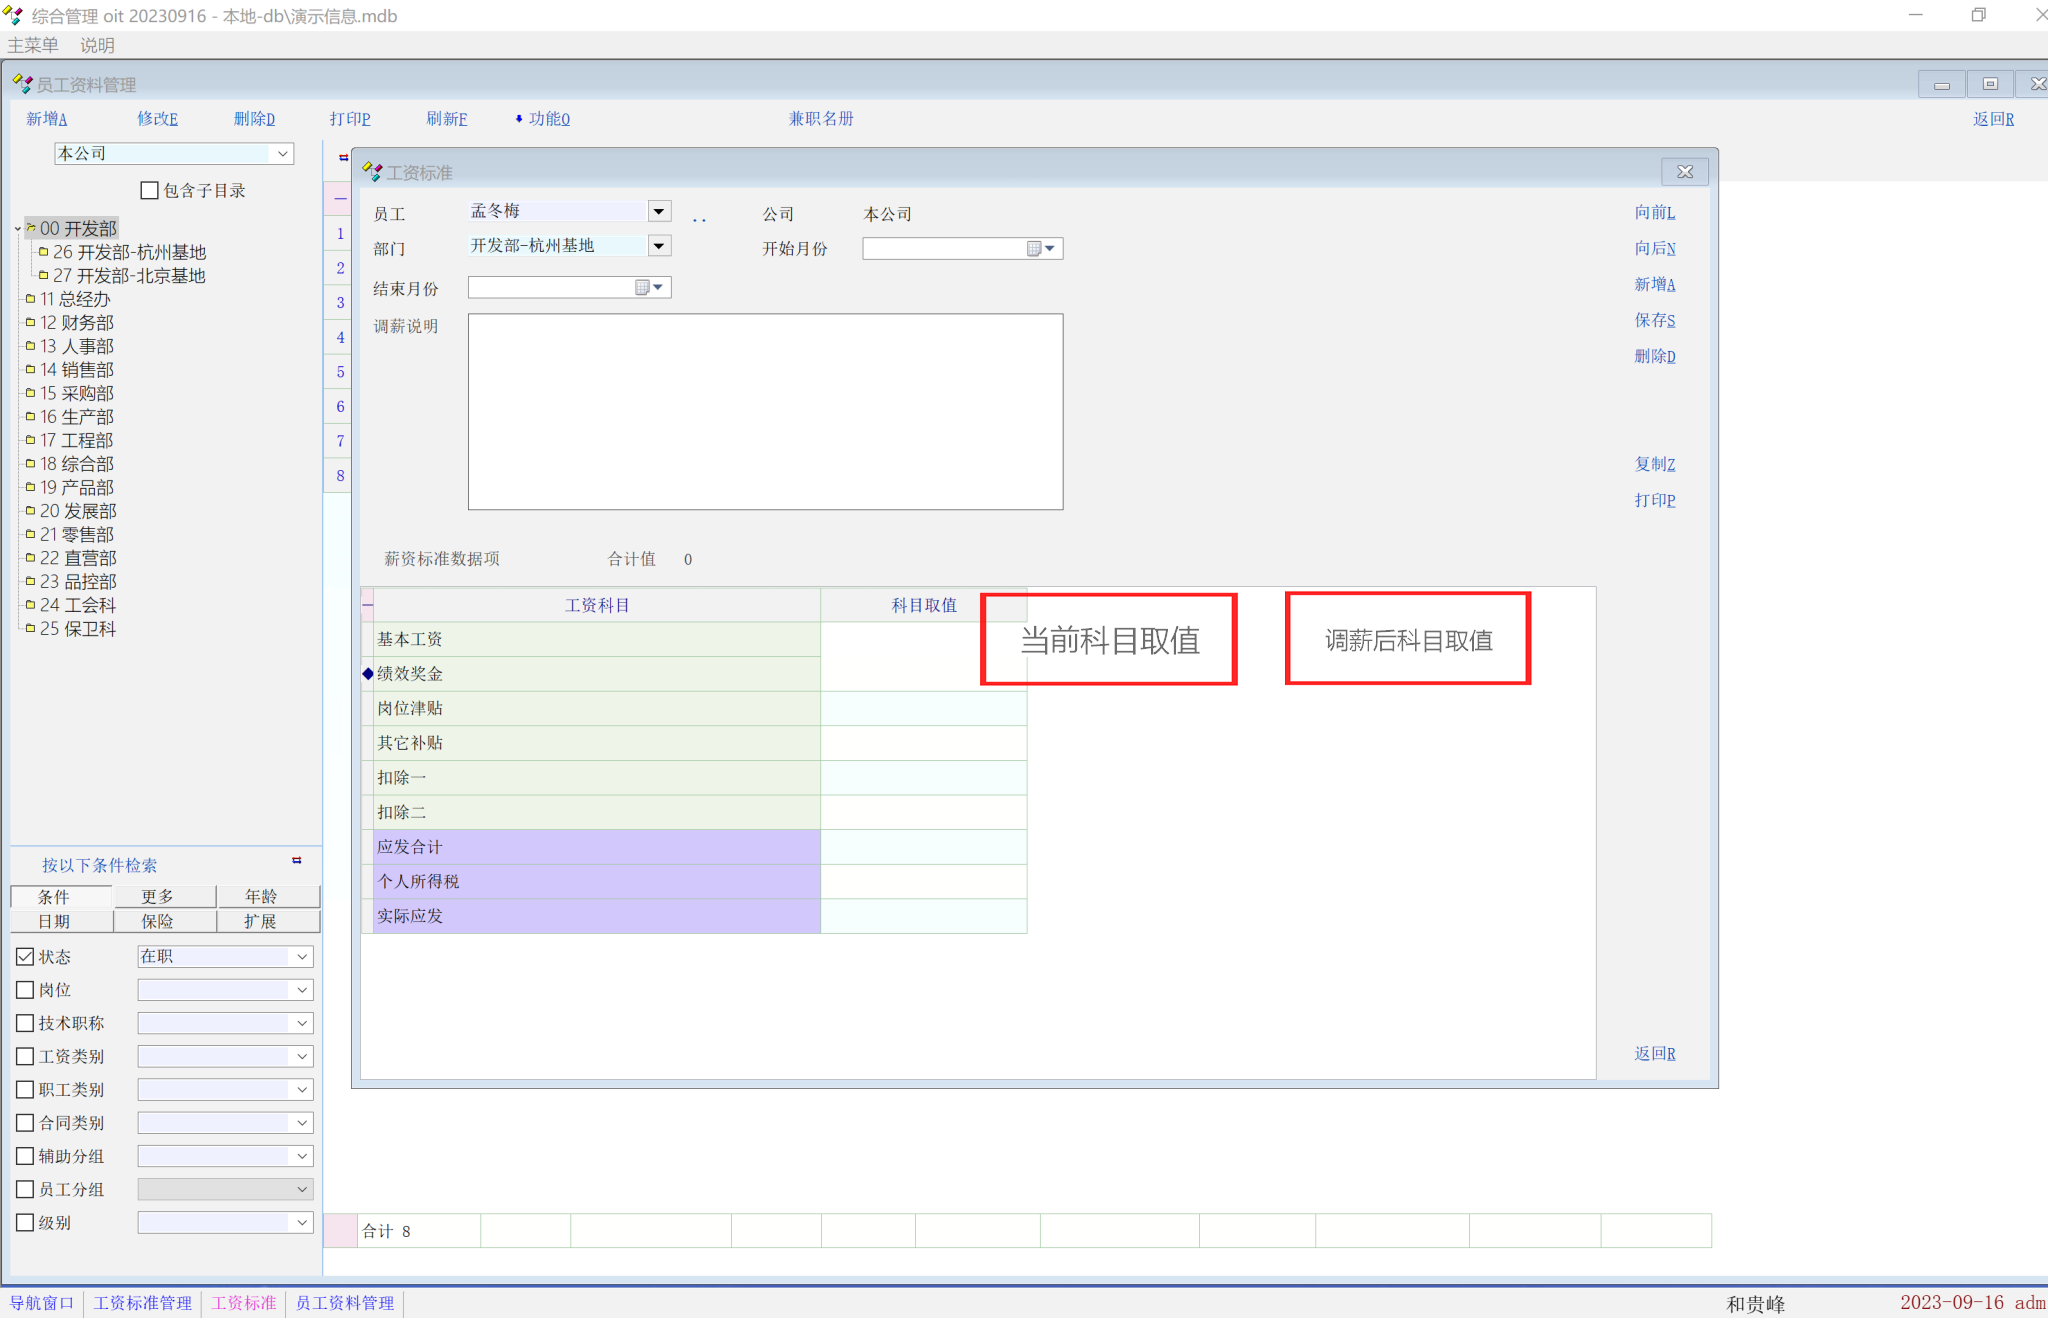This screenshot has width=2048, height=1318.
Task: Open the 本公司 company dropdown
Action: [283, 154]
